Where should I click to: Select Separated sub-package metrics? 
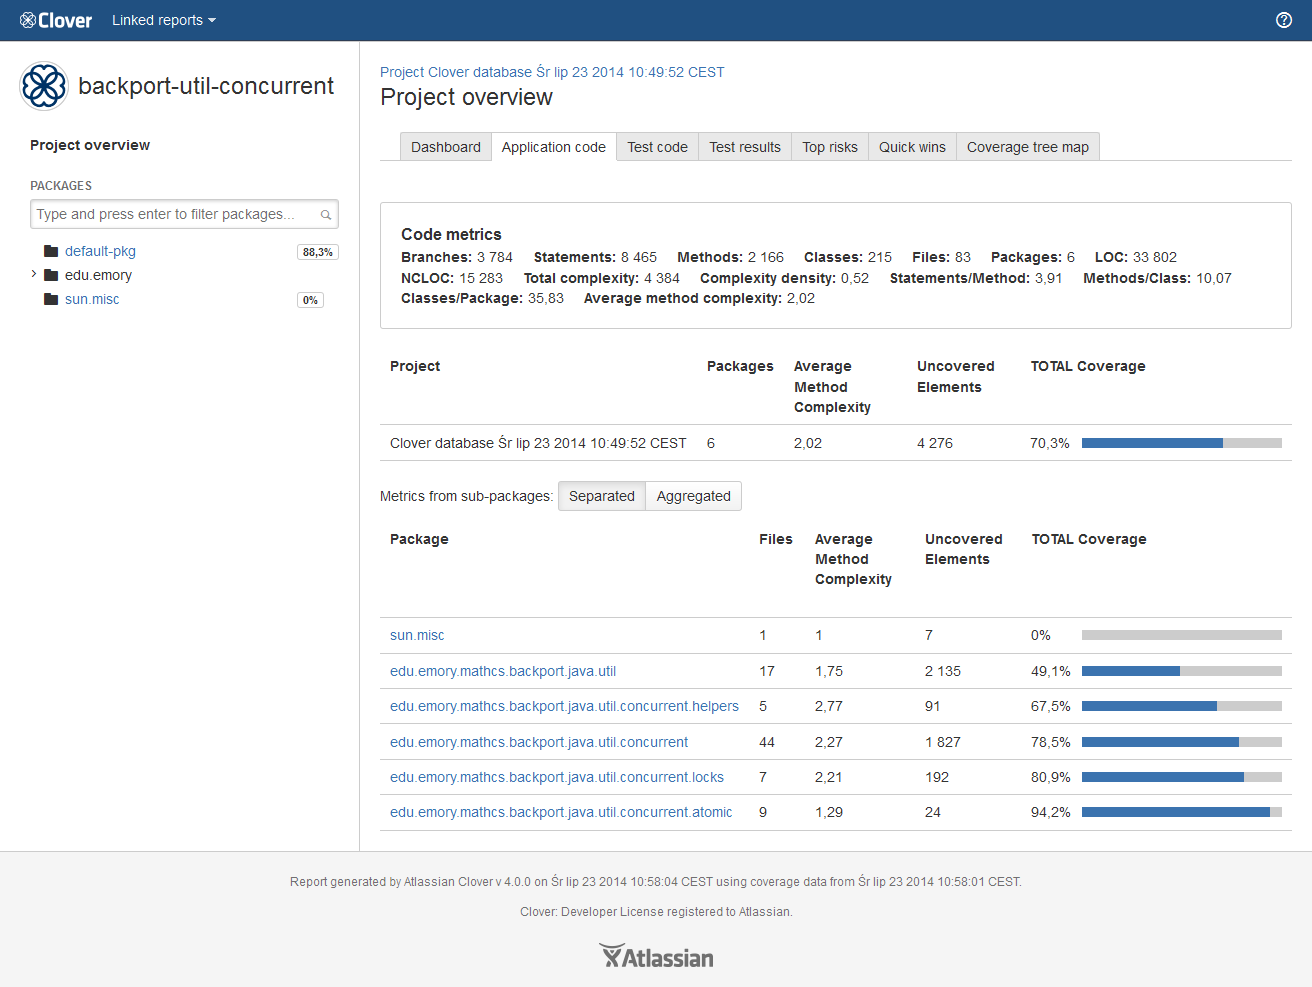[x=601, y=496]
